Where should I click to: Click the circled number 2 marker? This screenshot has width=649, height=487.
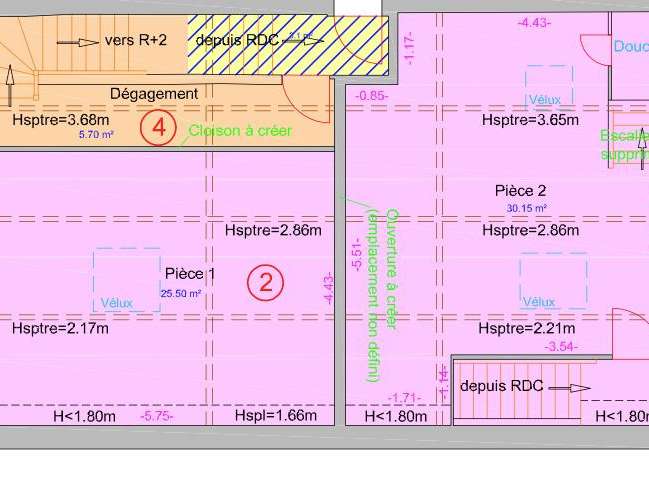pos(266,283)
